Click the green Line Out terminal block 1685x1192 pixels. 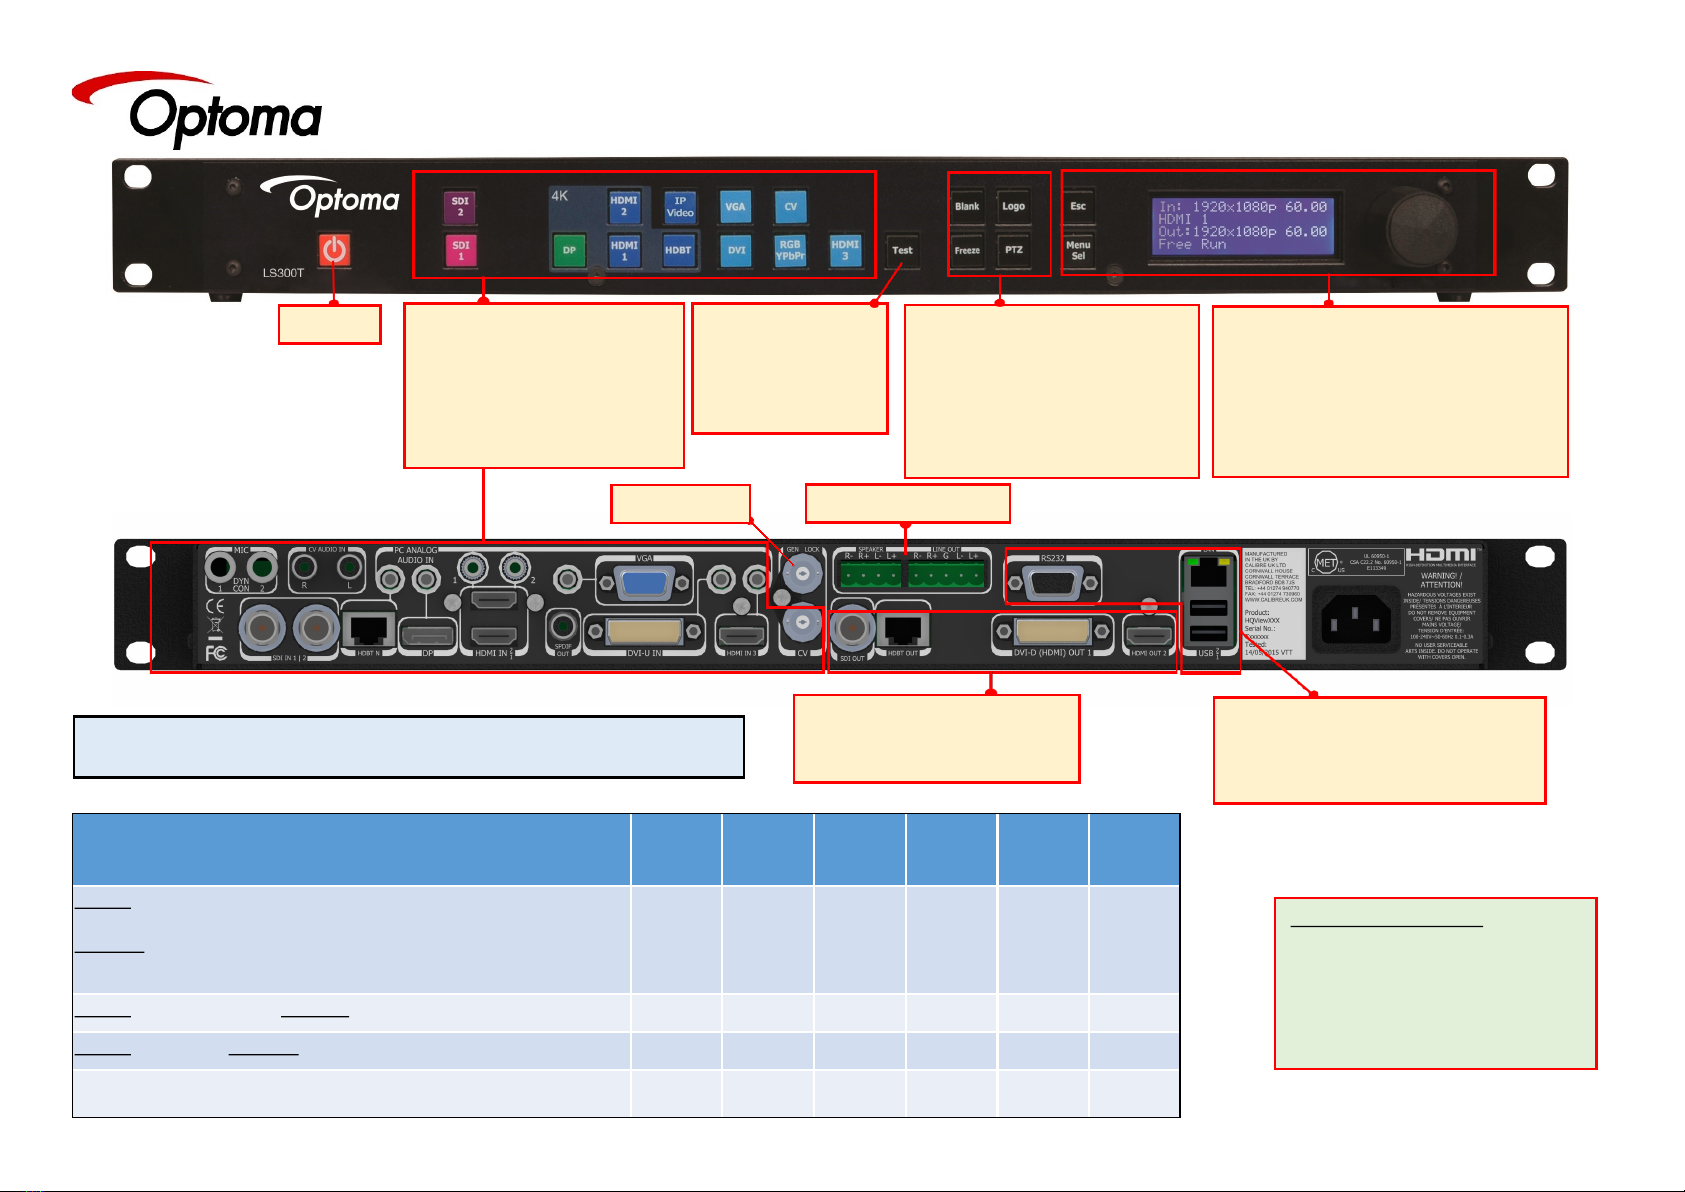(946, 574)
